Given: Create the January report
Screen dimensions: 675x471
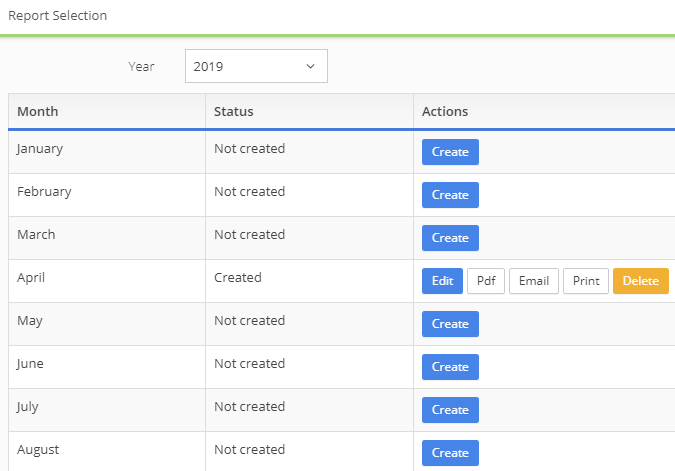Looking at the screenshot, I should coord(450,152).
